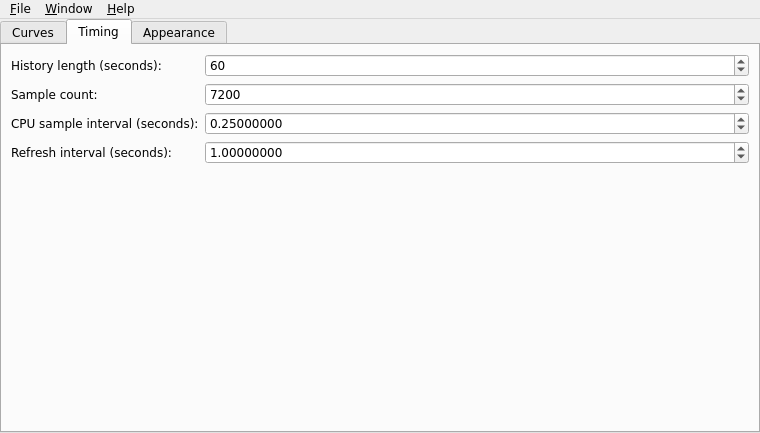This screenshot has height=433, width=760.
Task: Decrease Sample count with down arrow
Action: (x=741, y=99)
